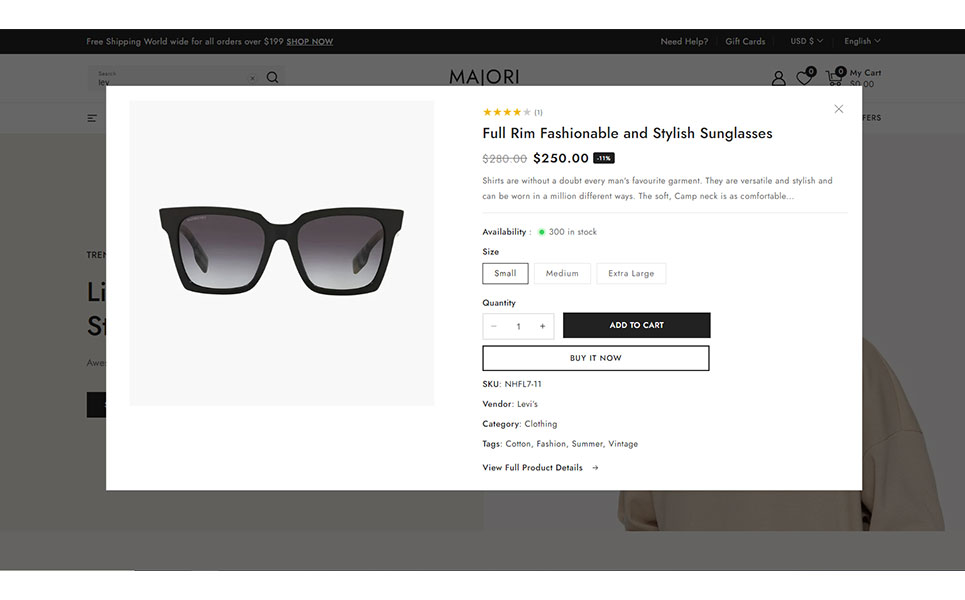
Task: Open the hamburger menu icon
Action: (92, 118)
